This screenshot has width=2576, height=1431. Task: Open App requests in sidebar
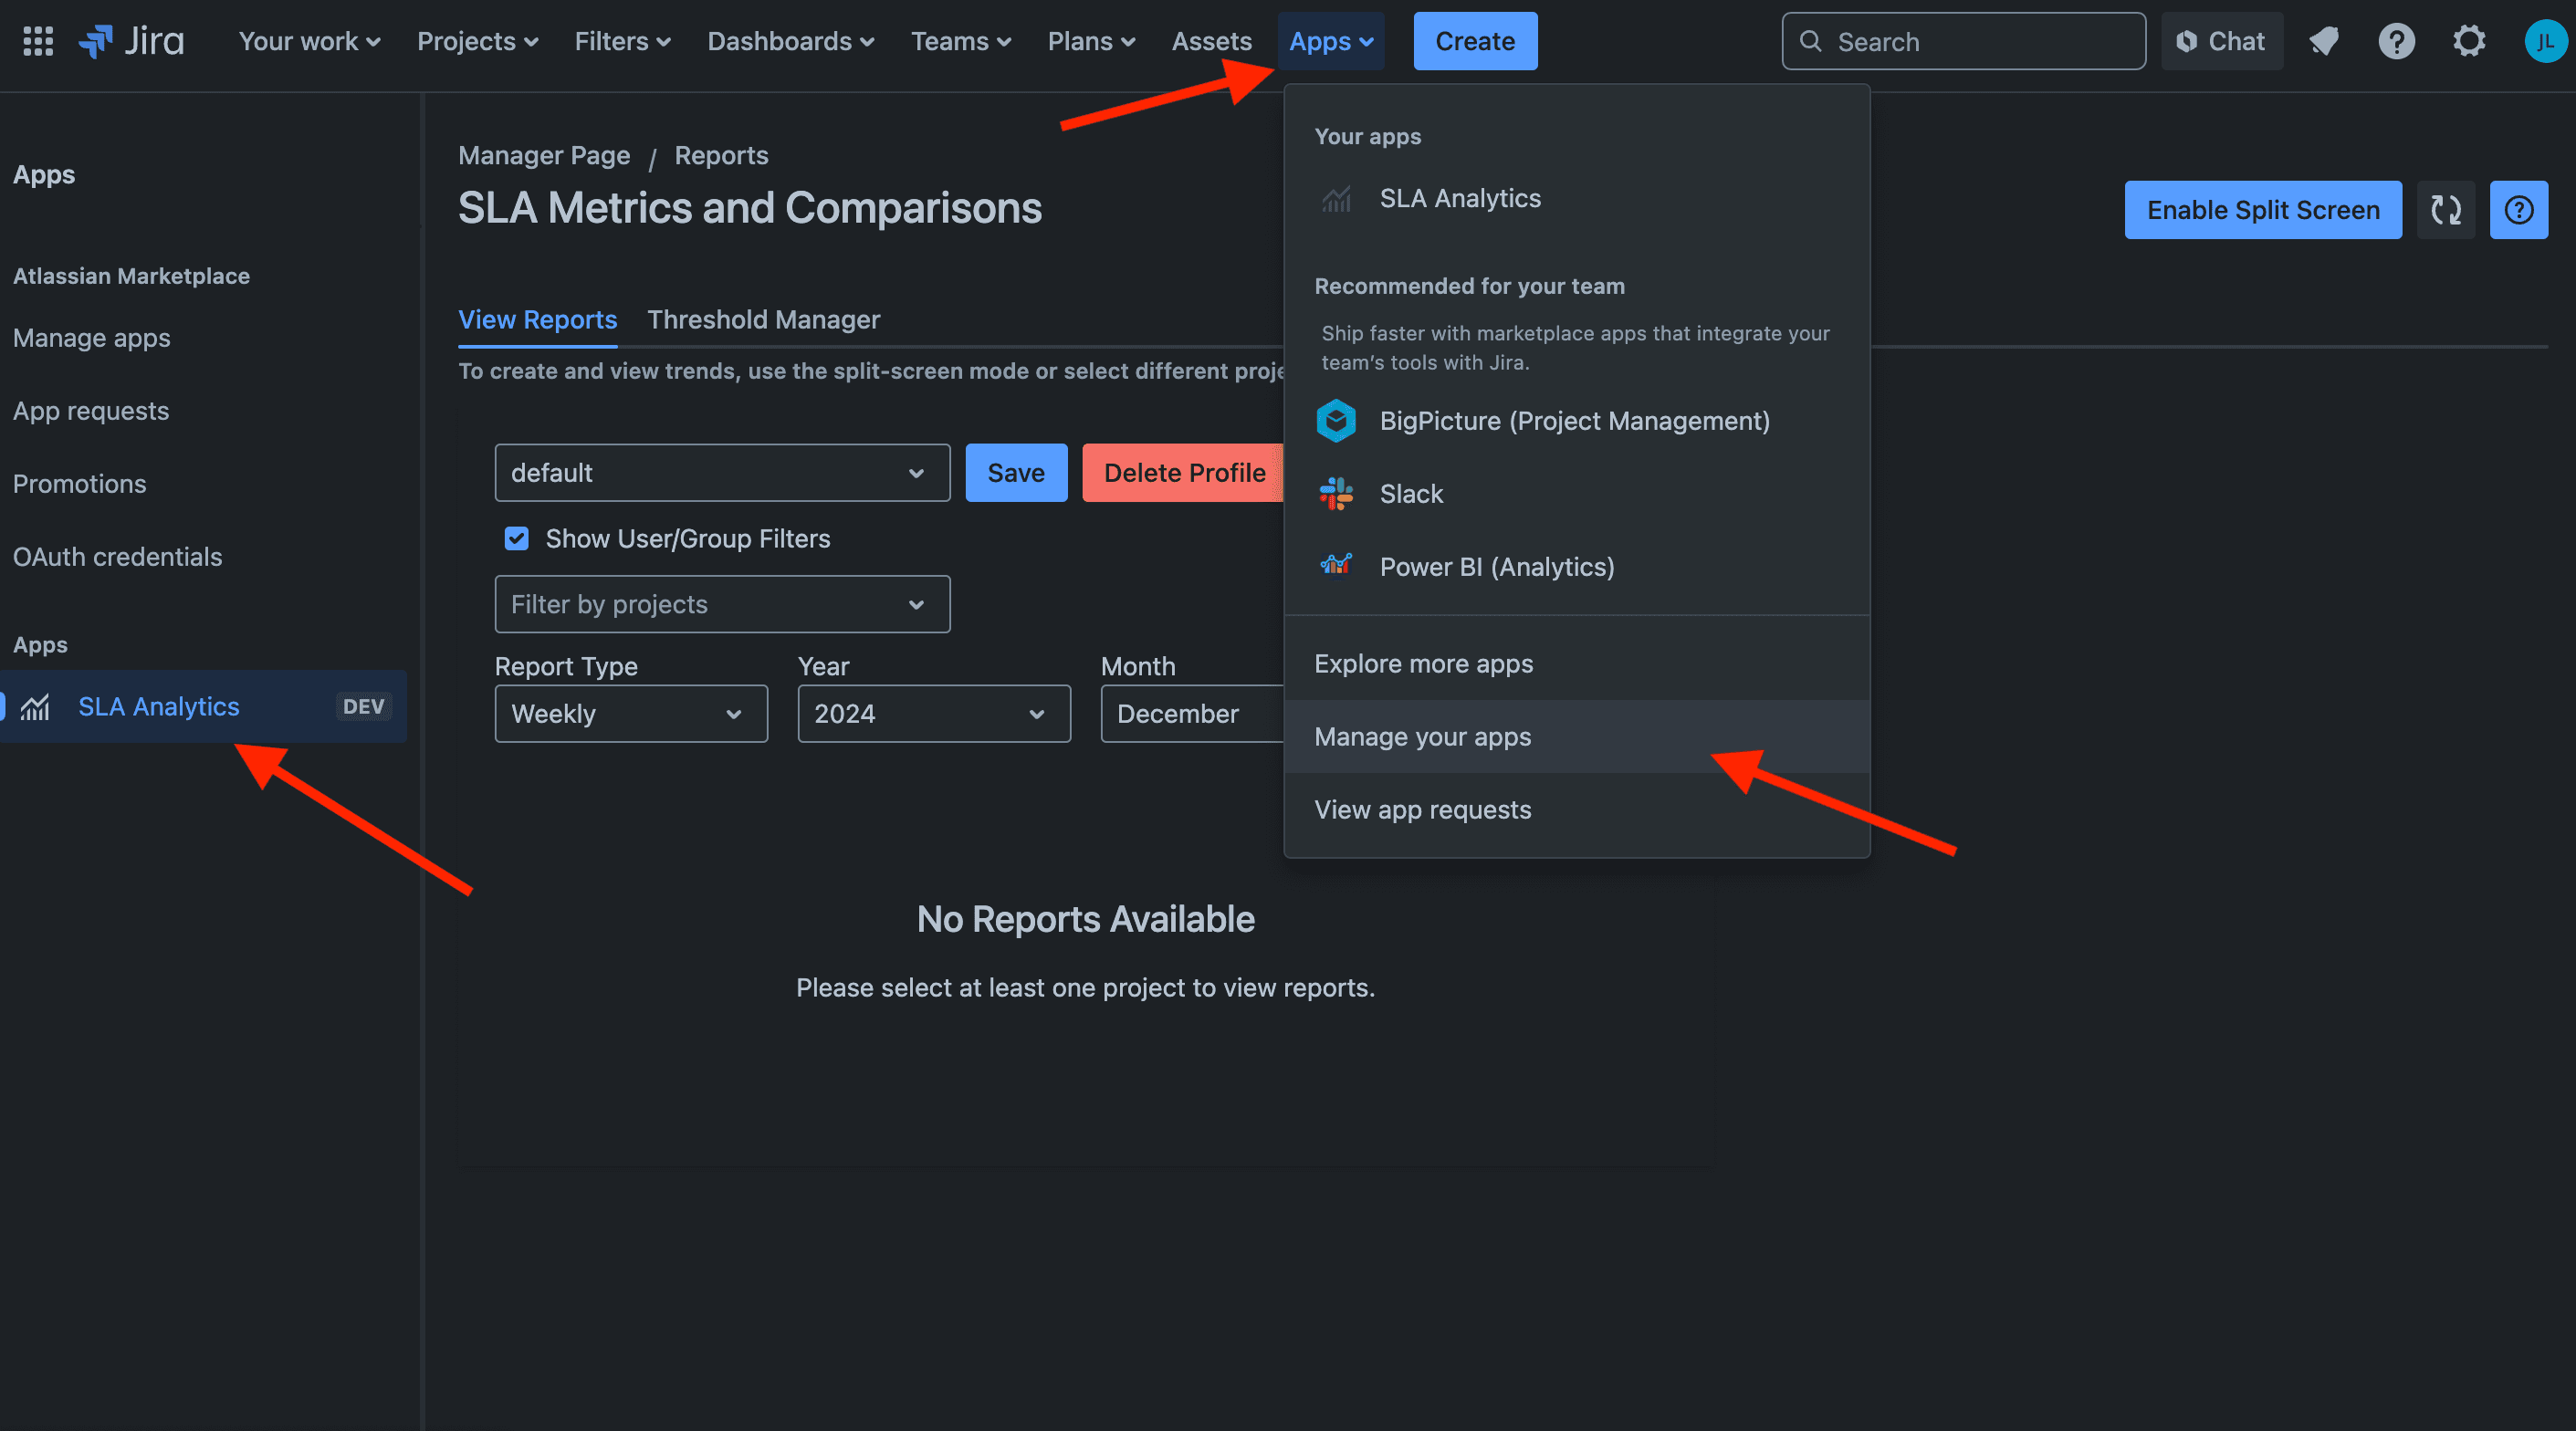click(x=91, y=412)
